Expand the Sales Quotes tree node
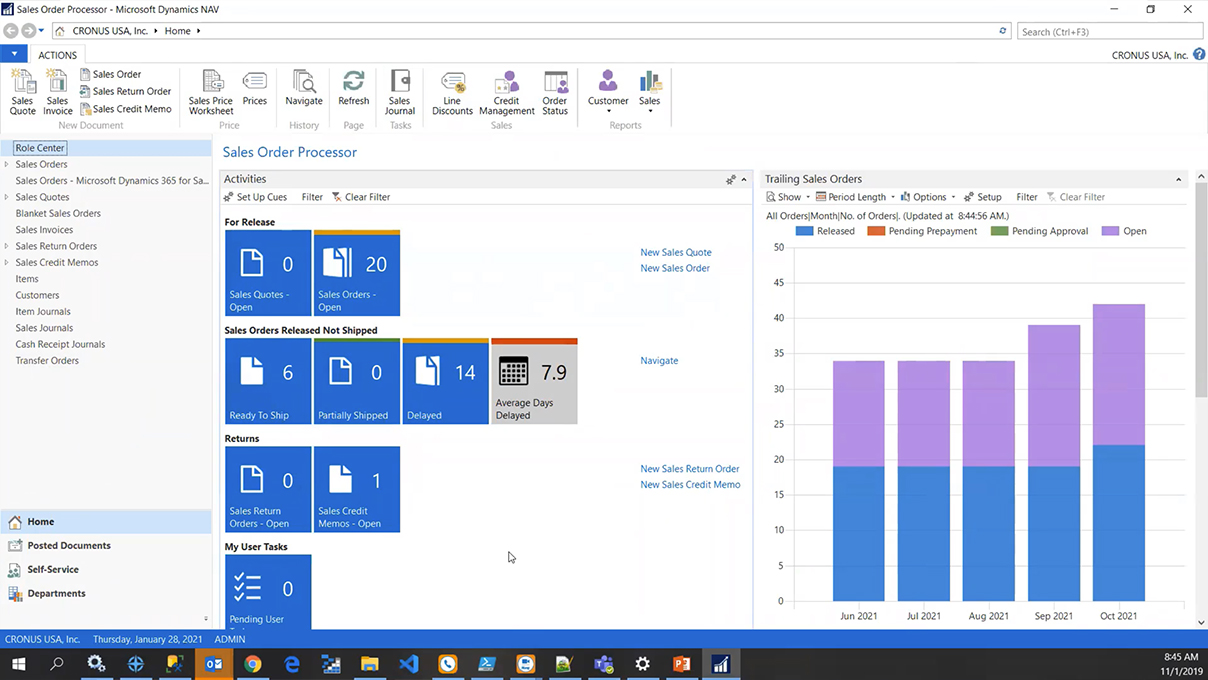This screenshot has height=680, width=1208. pos(7,197)
